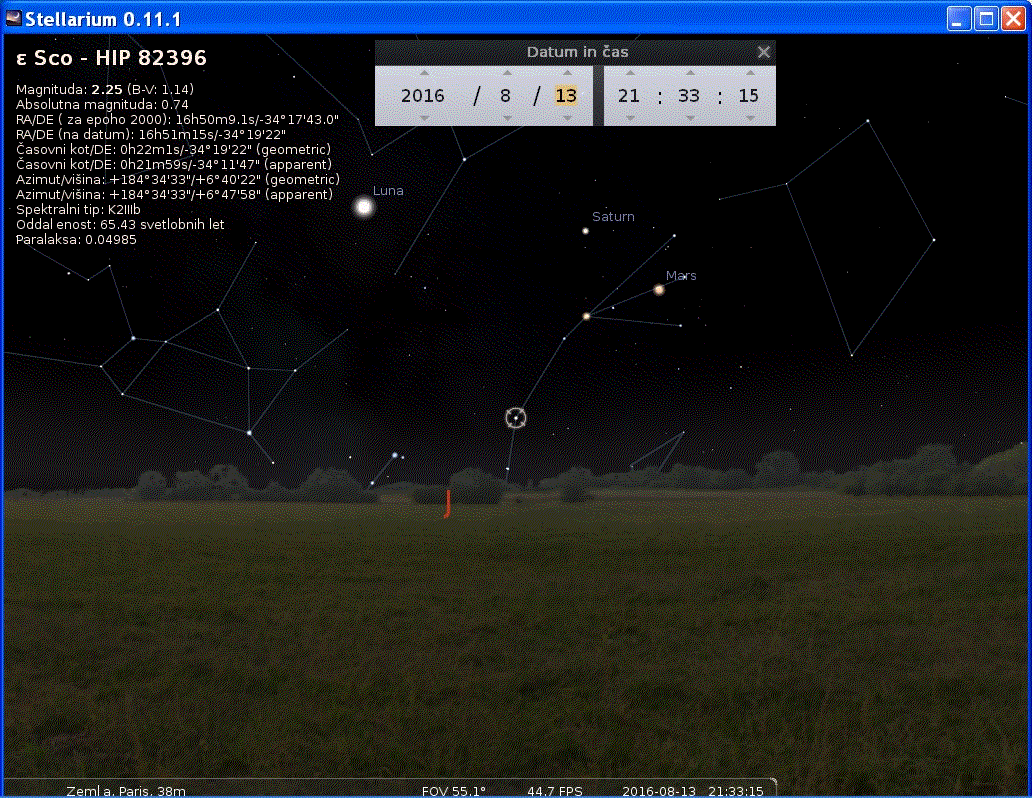Decrease the minutes with the down arrow

tap(689, 118)
